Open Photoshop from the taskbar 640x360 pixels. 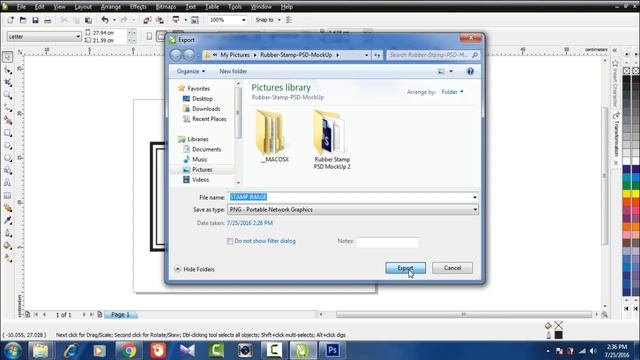[x=332, y=350]
